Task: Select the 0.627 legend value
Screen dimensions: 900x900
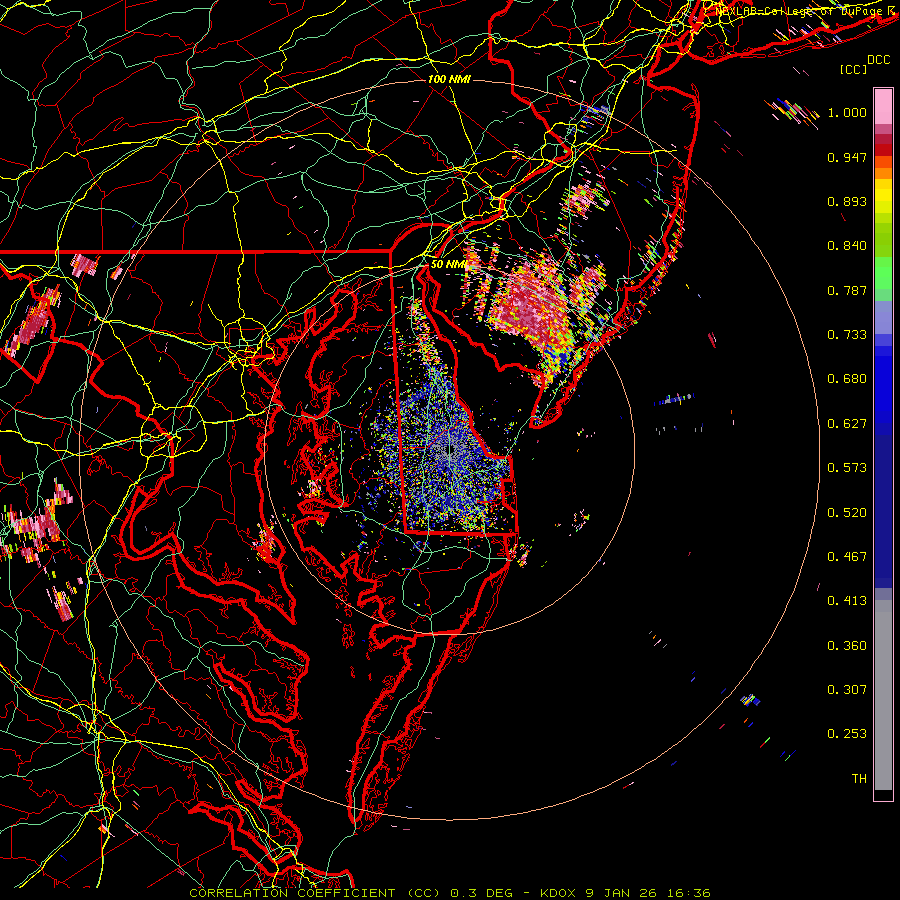Action: pyautogui.click(x=847, y=424)
